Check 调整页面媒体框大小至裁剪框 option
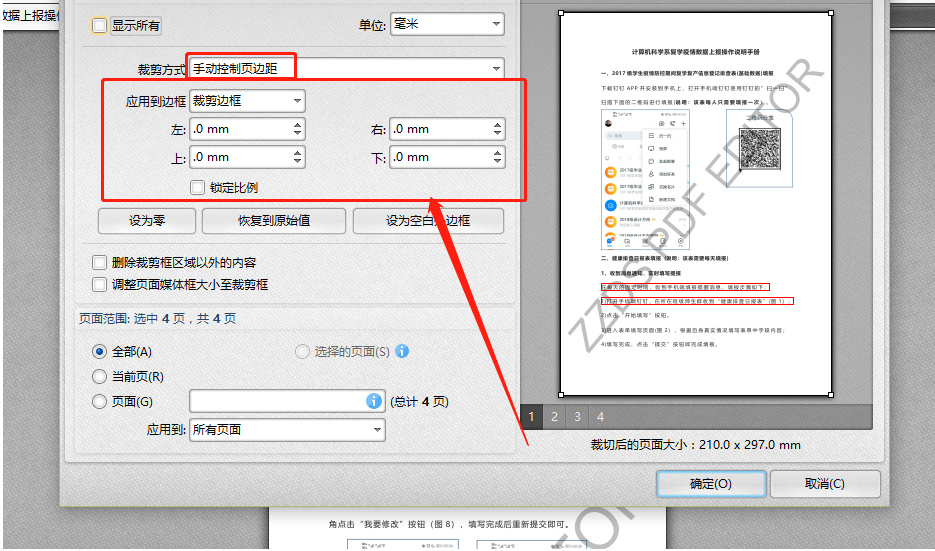Viewport: 935px width, 551px height. coord(100,284)
